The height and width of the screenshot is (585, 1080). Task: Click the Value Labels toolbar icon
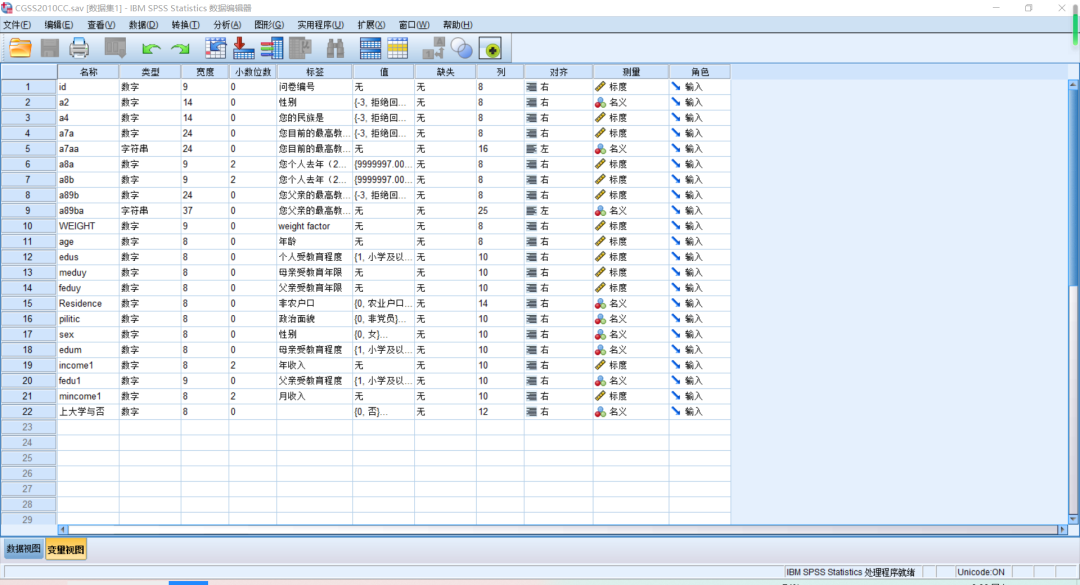(433, 48)
